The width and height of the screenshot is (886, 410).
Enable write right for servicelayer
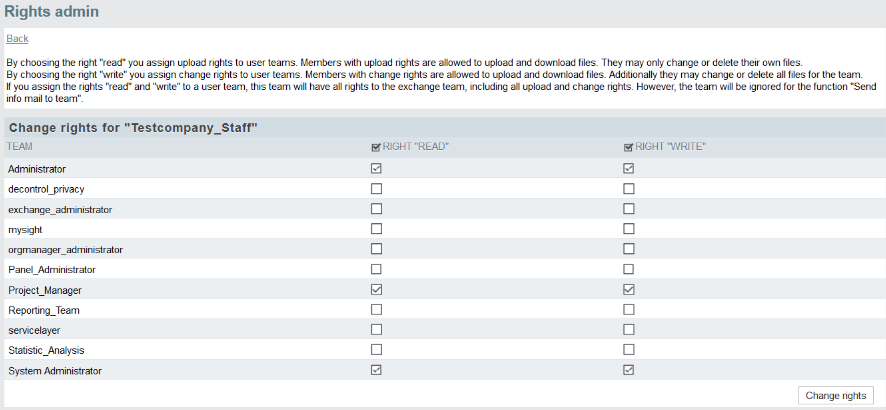click(628, 330)
